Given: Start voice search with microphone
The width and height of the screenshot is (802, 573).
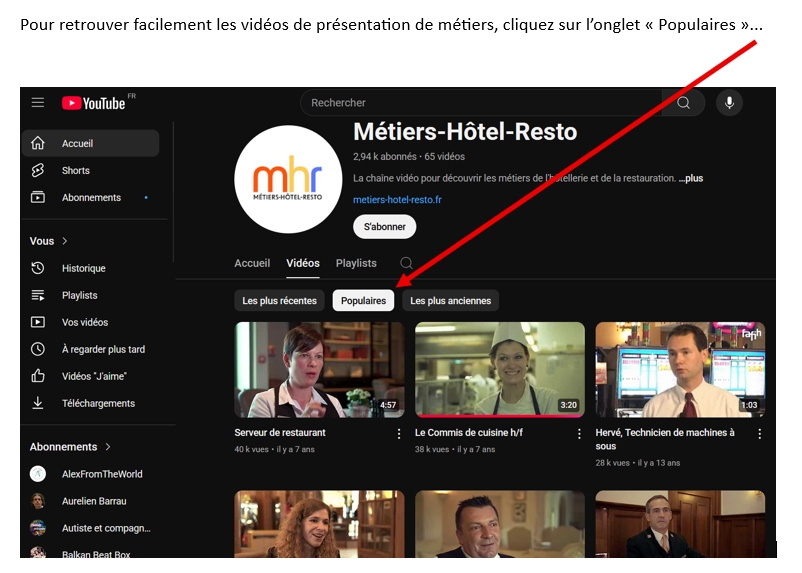Looking at the screenshot, I should (x=729, y=103).
